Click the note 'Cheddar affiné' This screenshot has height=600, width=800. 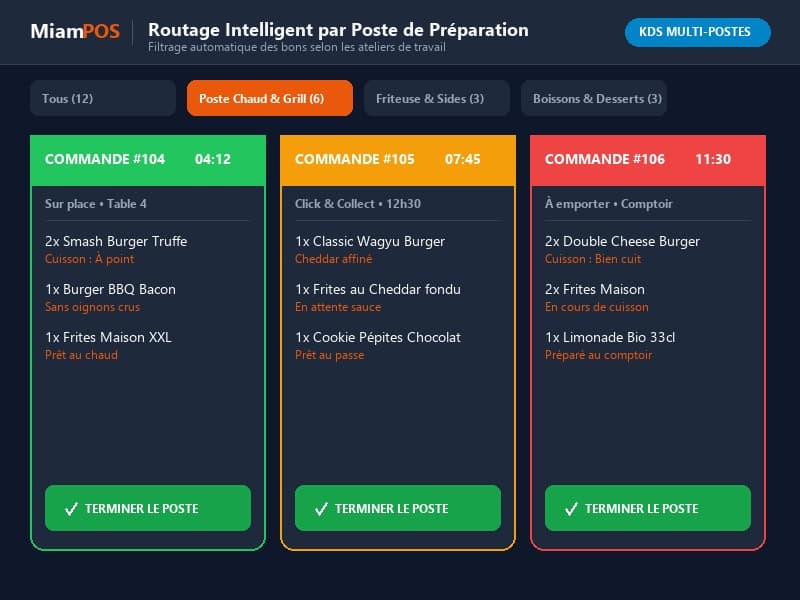click(x=334, y=259)
